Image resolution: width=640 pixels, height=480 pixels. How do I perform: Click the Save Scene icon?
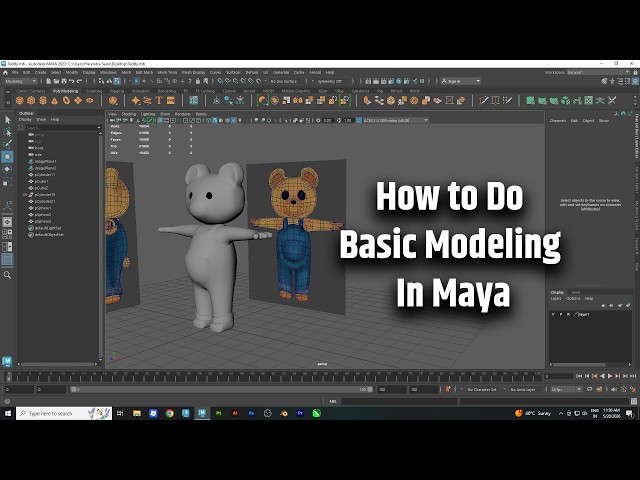pyautogui.click(x=64, y=81)
